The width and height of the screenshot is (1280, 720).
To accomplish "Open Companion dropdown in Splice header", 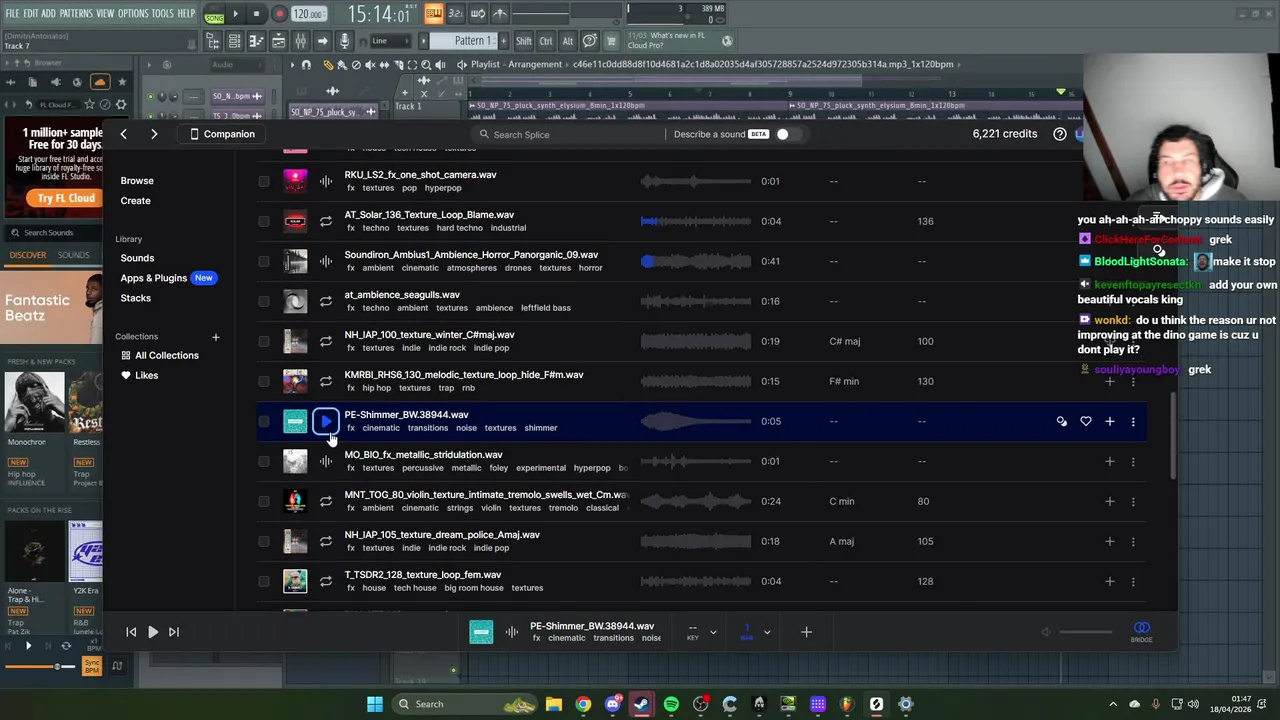I will tap(222, 134).
